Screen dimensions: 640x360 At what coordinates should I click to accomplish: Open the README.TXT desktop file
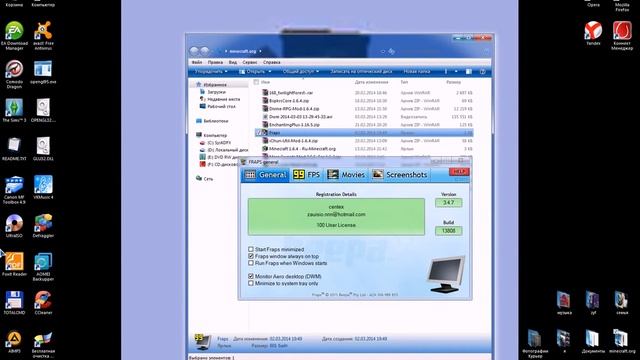pyautogui.click(x=14, y=149)
